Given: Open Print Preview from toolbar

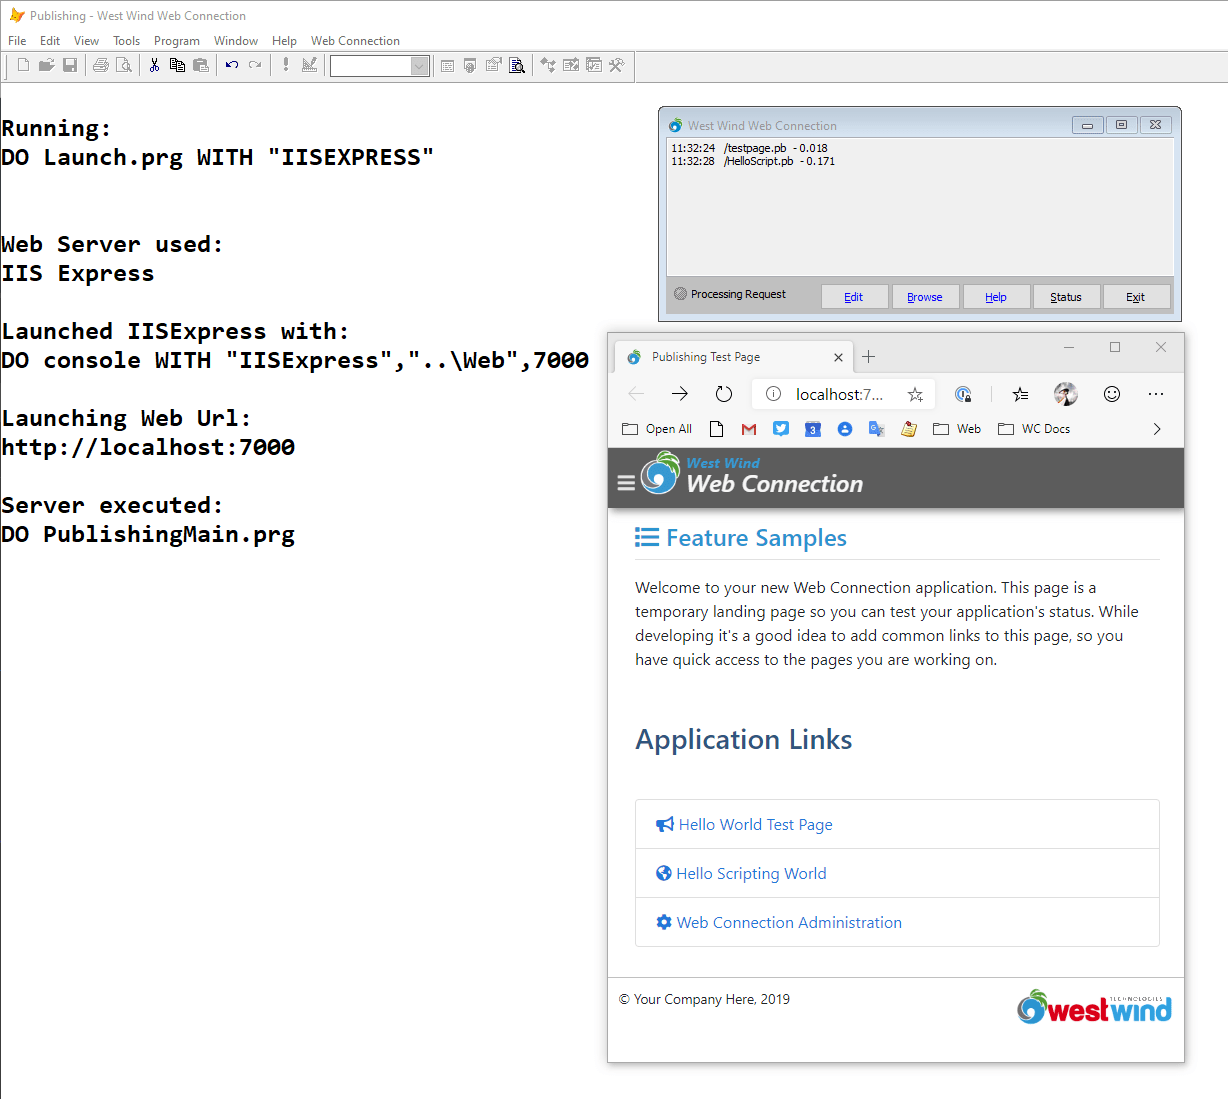Looking at the screenshot, I should pyautogui.click(x=124, y=65).
